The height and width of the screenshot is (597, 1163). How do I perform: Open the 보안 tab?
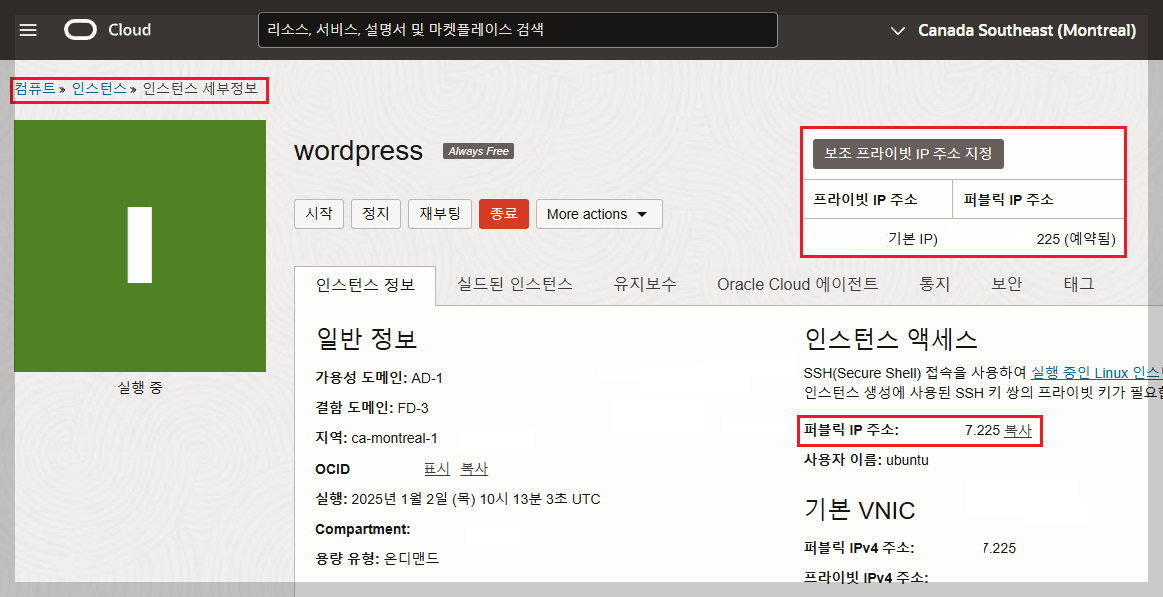pos(1006,284)
